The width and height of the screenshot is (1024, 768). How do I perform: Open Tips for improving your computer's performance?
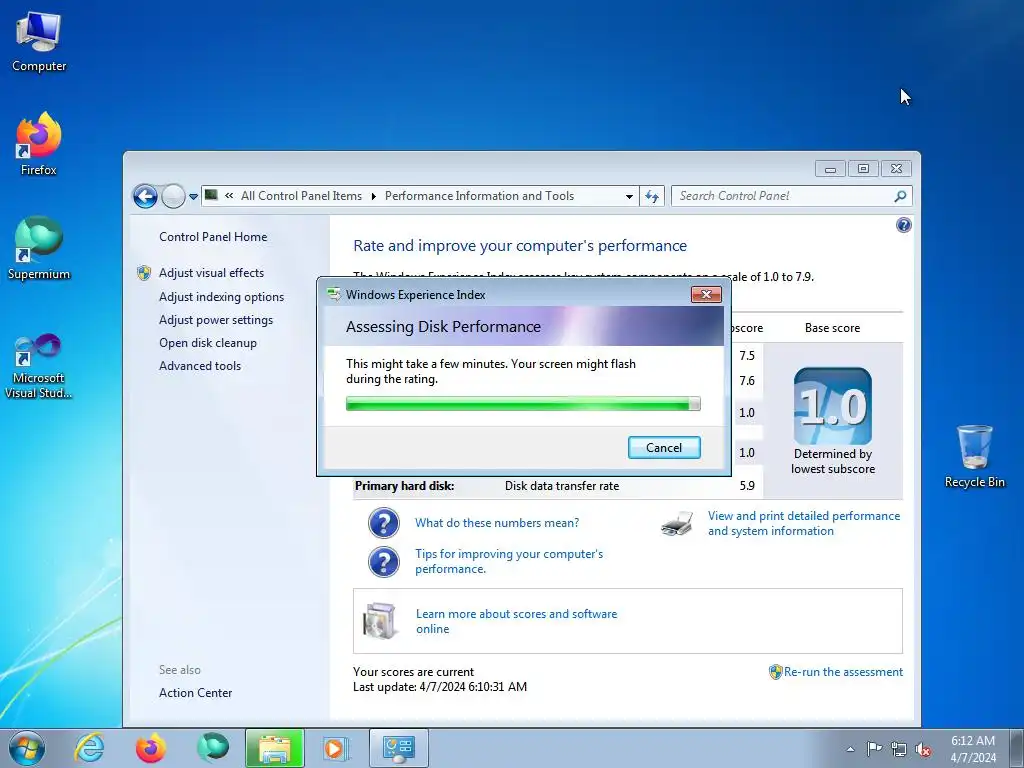pos(509,561)
